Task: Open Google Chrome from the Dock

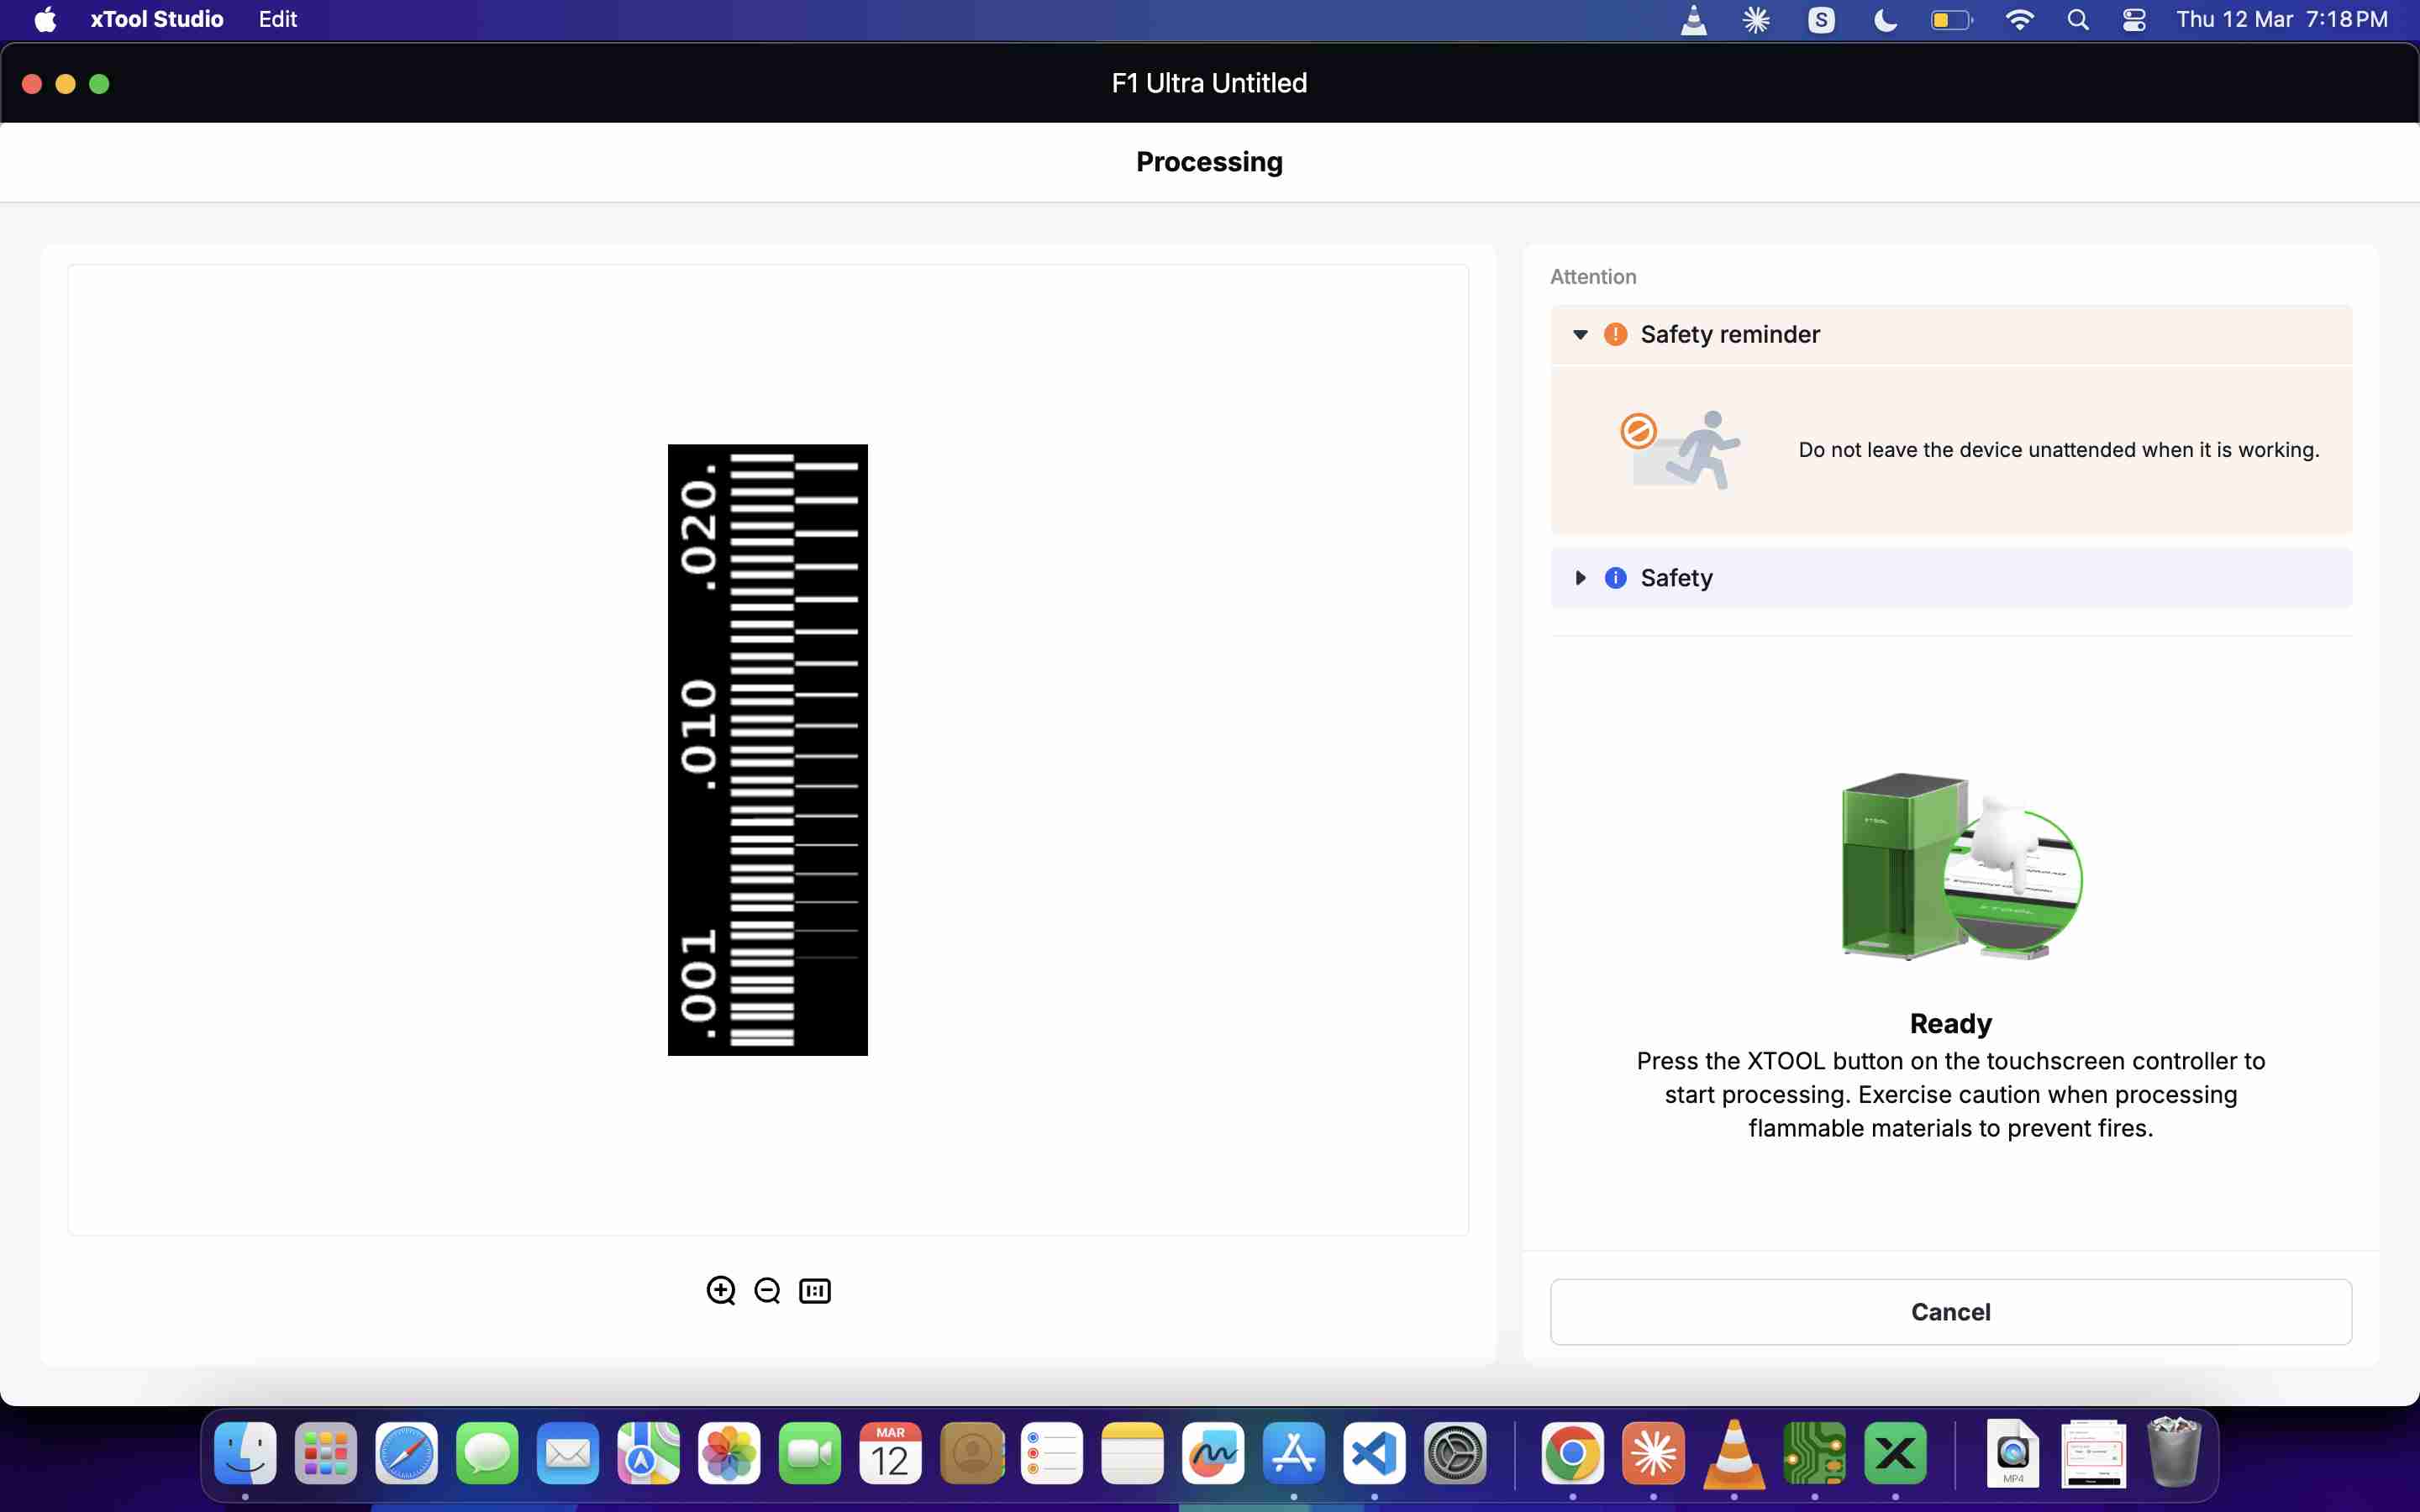Action: click(1572, 1453)
